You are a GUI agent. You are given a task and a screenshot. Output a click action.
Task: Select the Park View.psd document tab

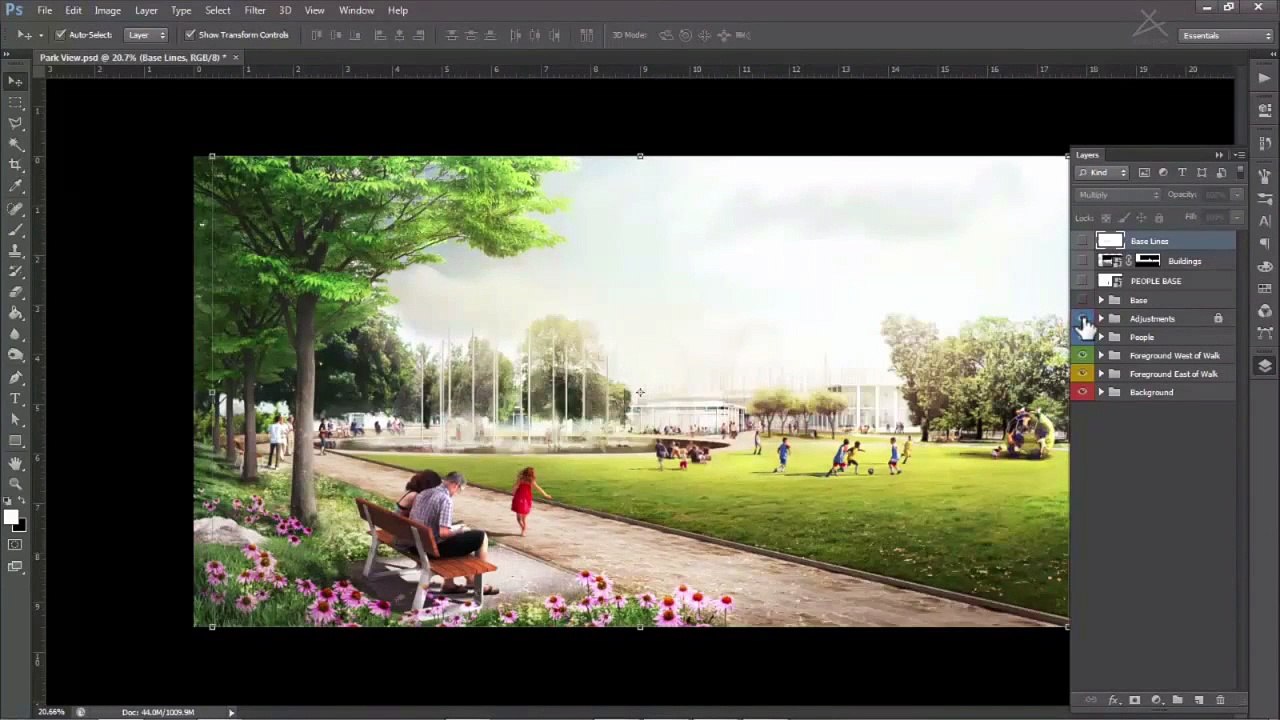pos(138,58)
